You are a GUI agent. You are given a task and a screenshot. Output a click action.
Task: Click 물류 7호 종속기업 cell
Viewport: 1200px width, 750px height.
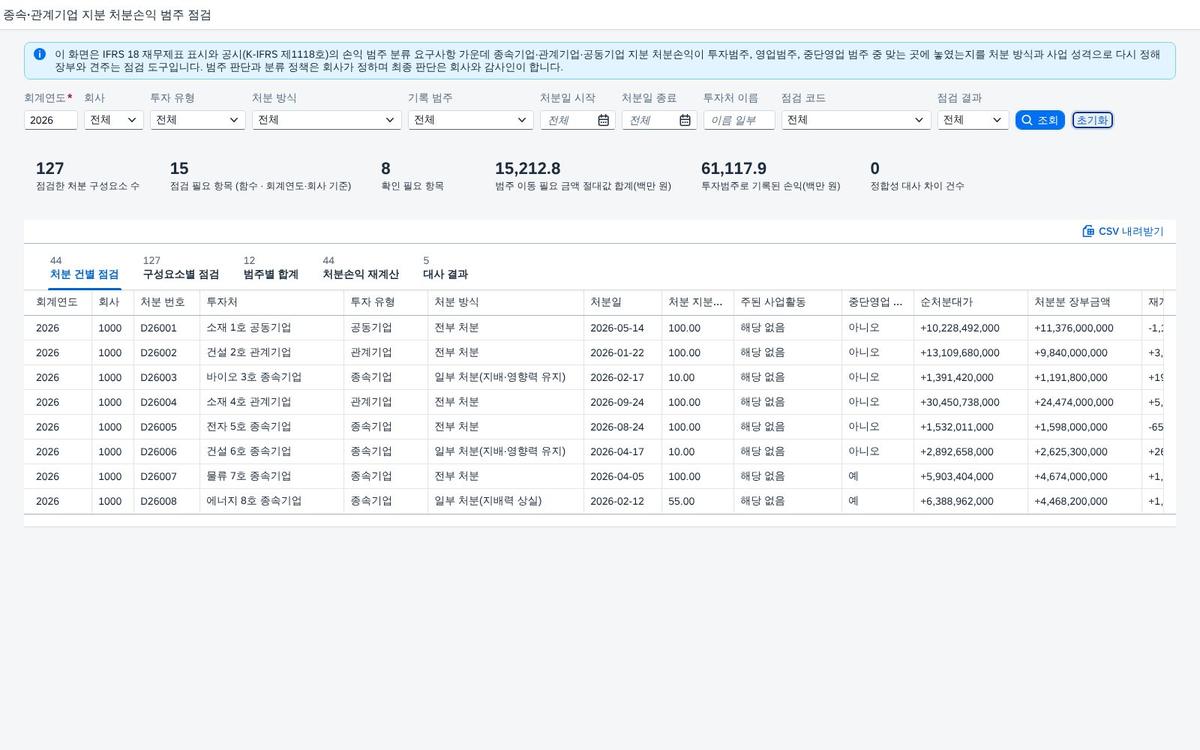point(271,477)
